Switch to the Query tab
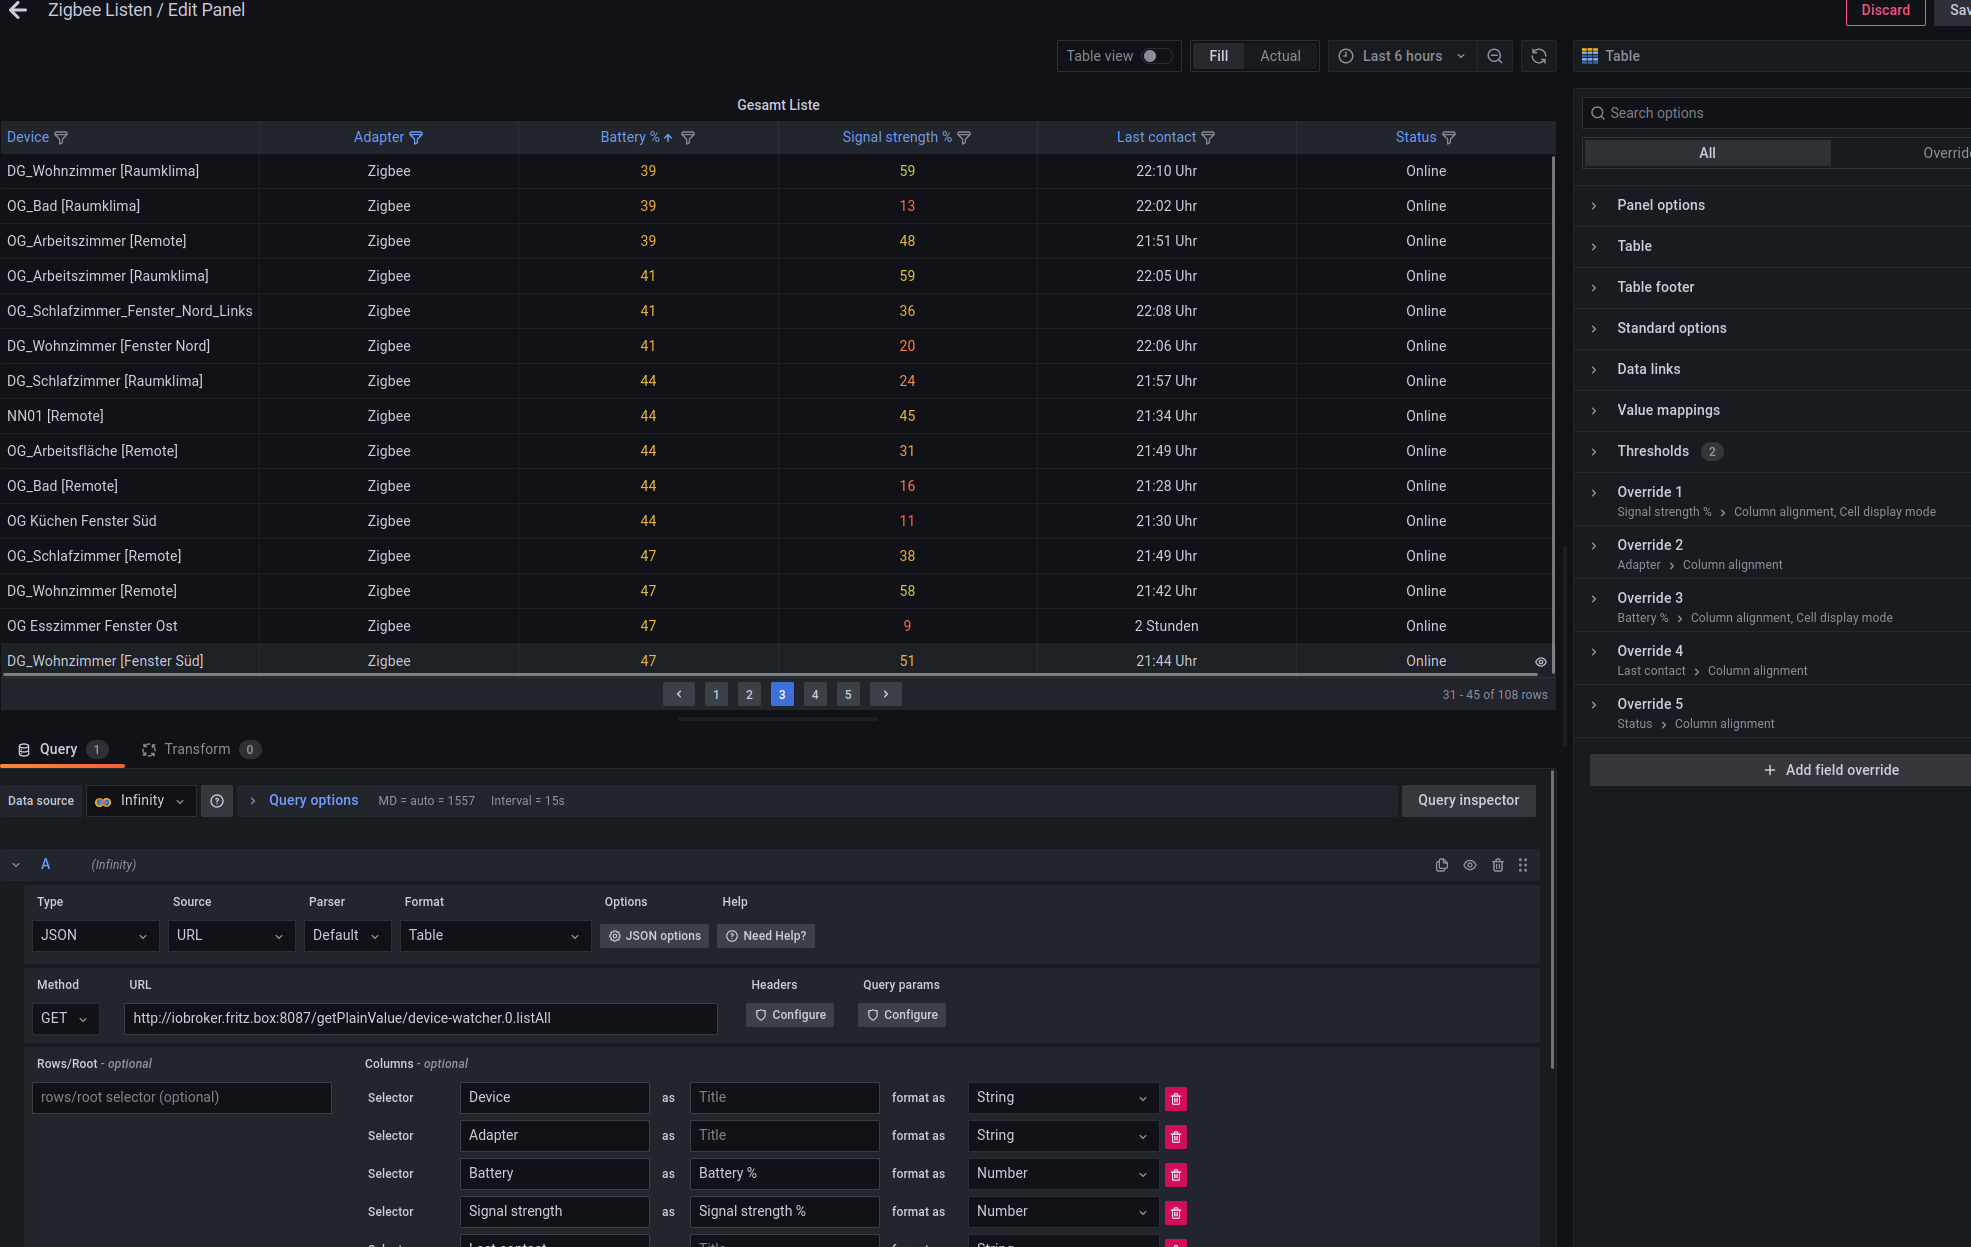 [x=62, y=750]
